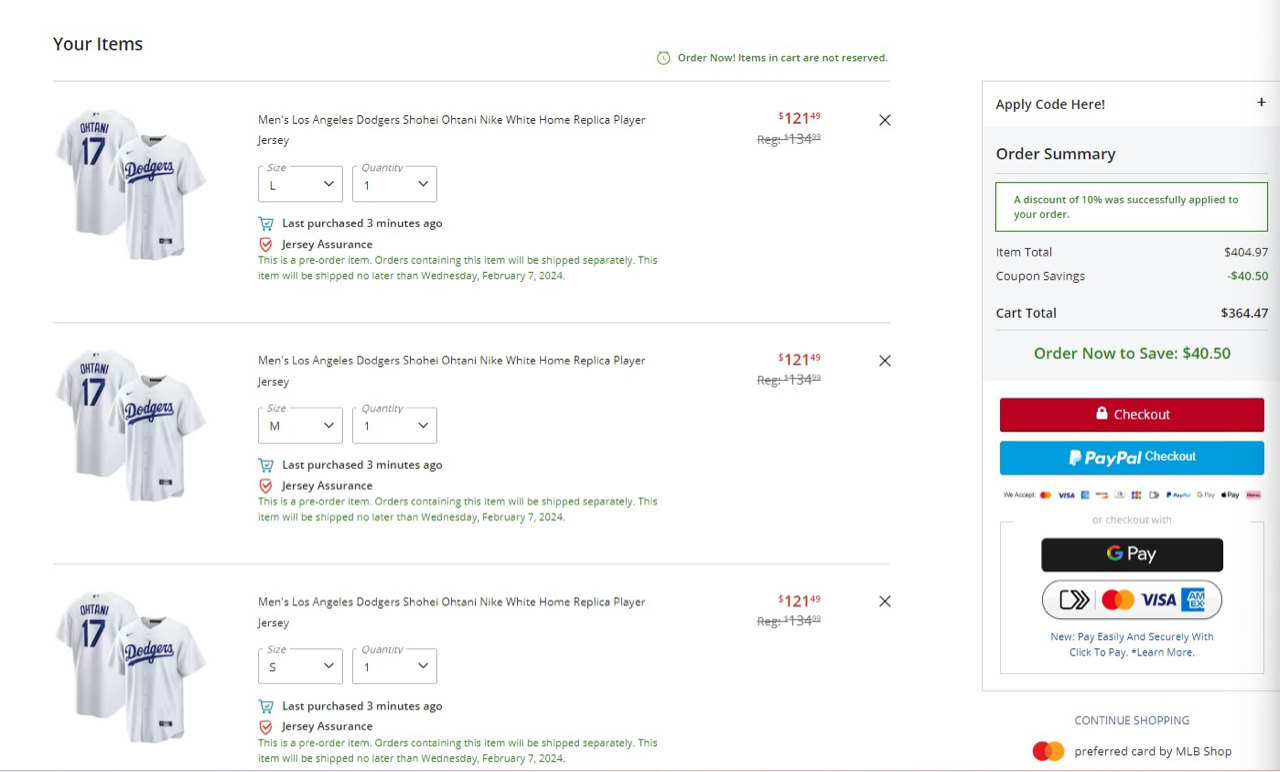The height and width of the screenshot is (772, 1280).
Task: Click the lock icon on Checkout button
Action: [1101, 413]
